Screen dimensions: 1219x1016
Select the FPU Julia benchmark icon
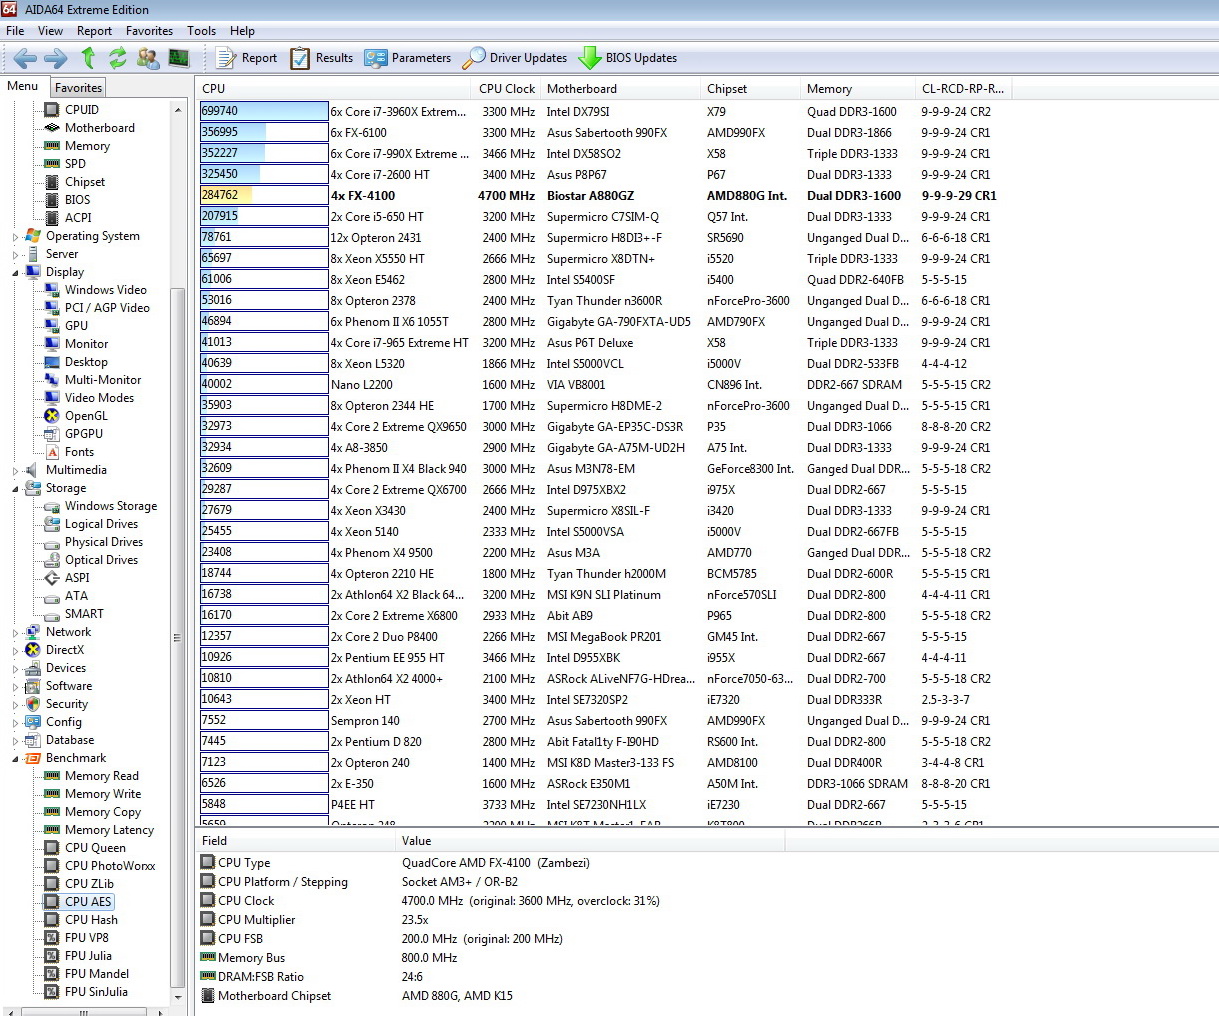pyautogui.click(x=52, y=956)
